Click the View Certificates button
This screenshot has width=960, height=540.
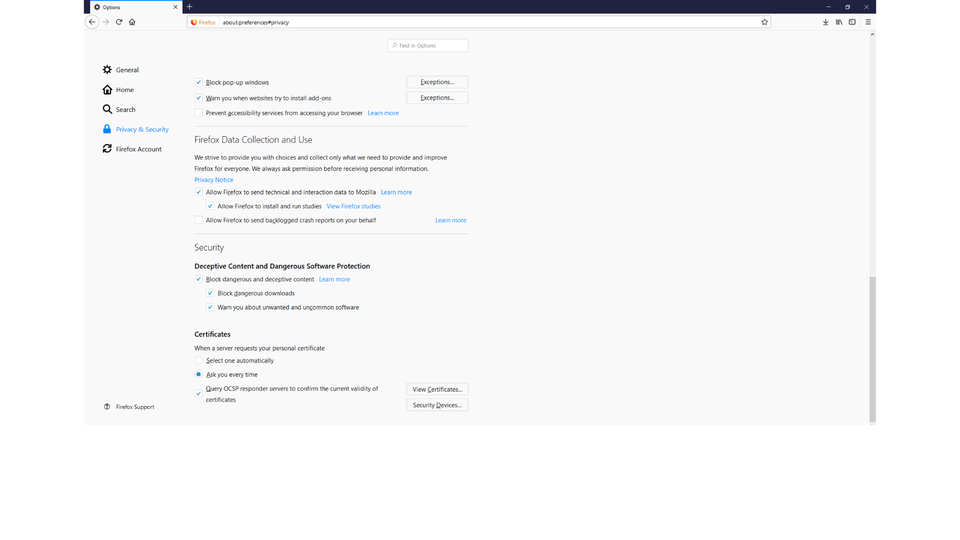coord(437,389)
